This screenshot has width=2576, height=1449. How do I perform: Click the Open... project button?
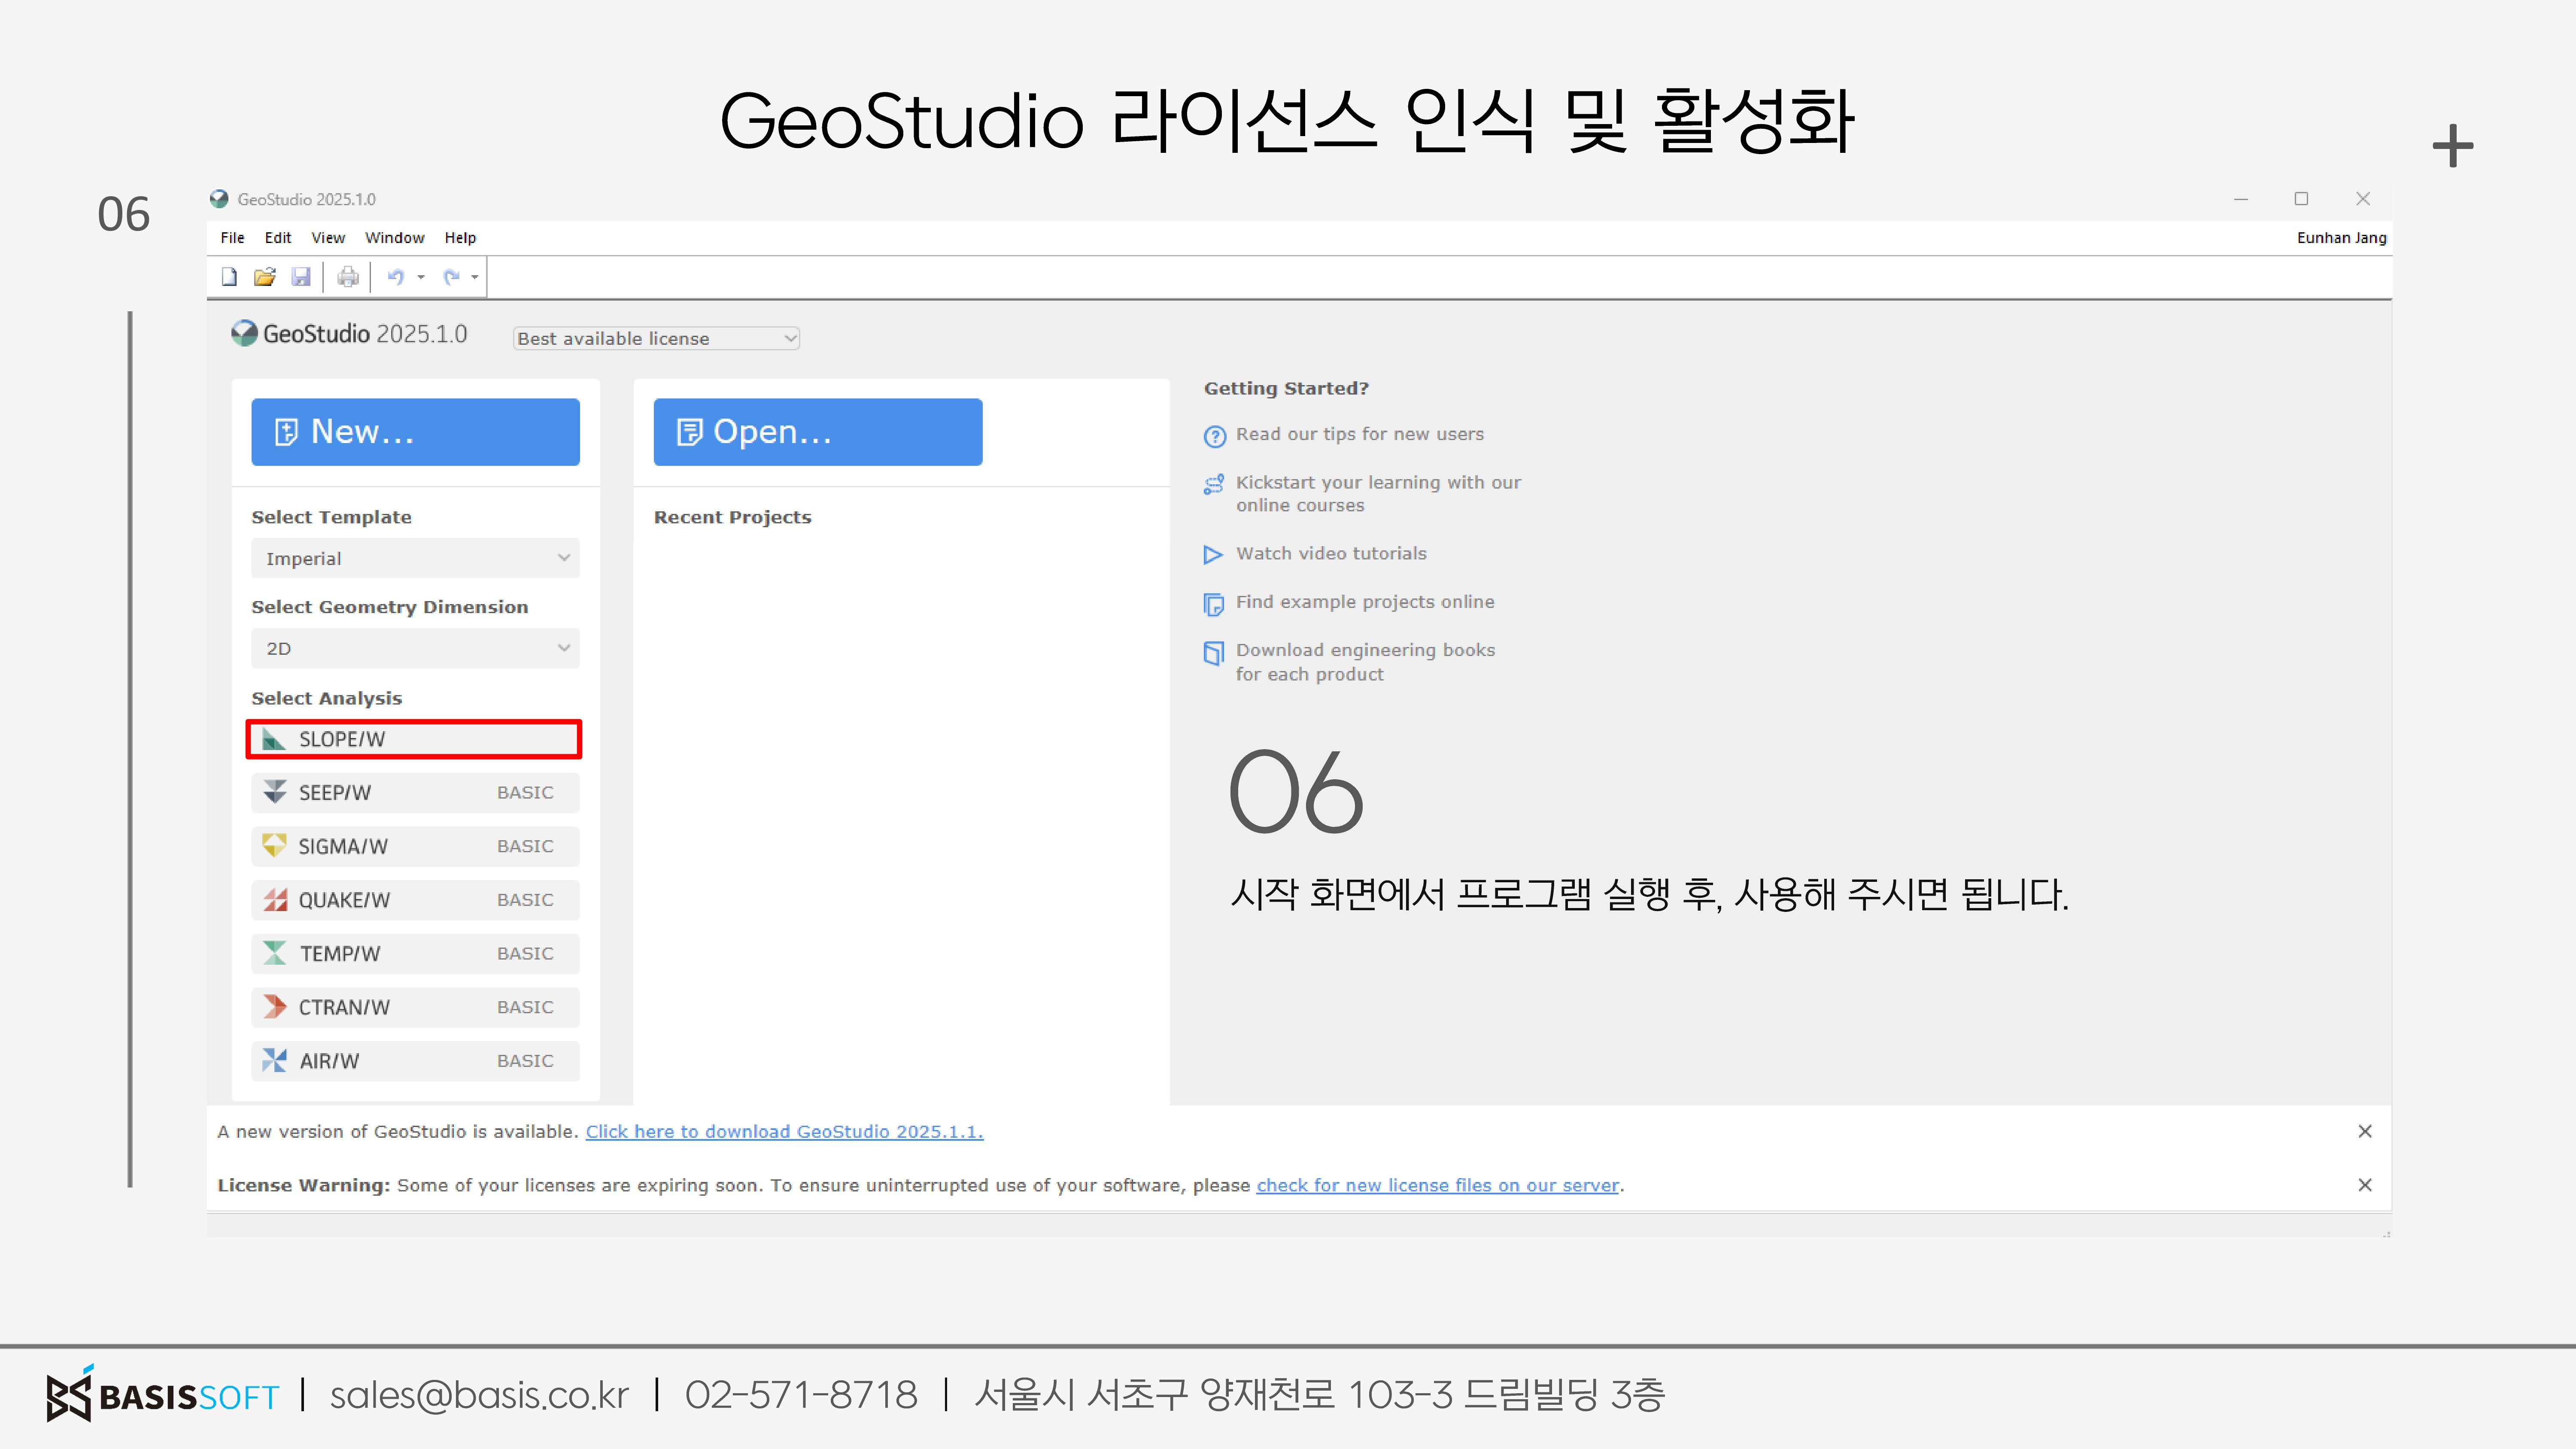[x=818, y=432]
